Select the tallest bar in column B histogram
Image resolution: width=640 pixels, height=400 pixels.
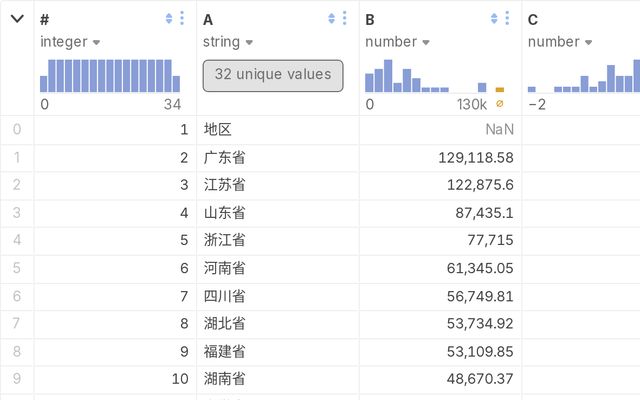click(388, 76)
